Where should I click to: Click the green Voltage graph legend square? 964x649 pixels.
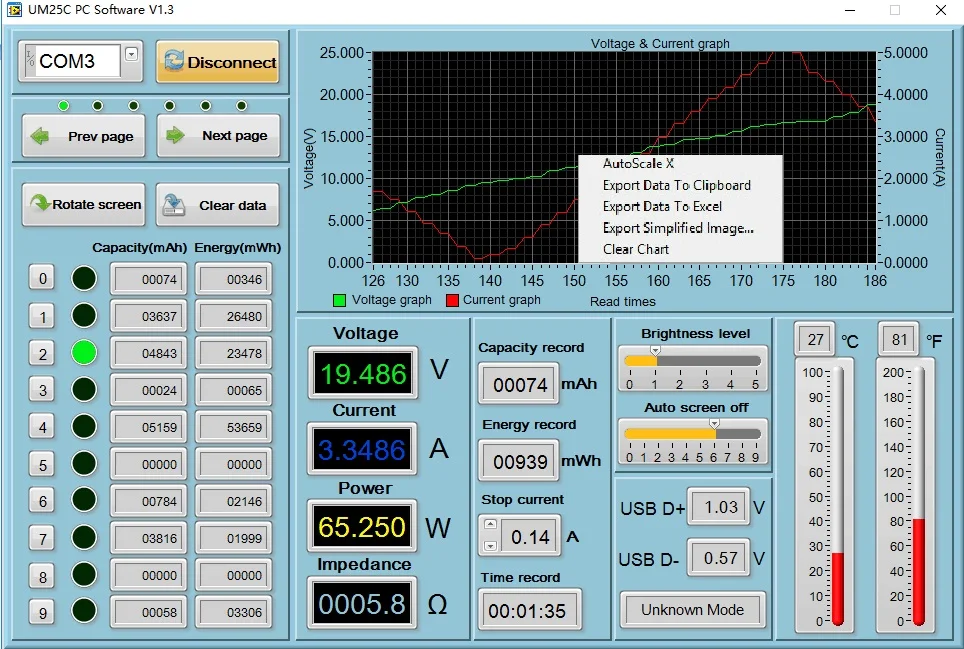point(339,301)
